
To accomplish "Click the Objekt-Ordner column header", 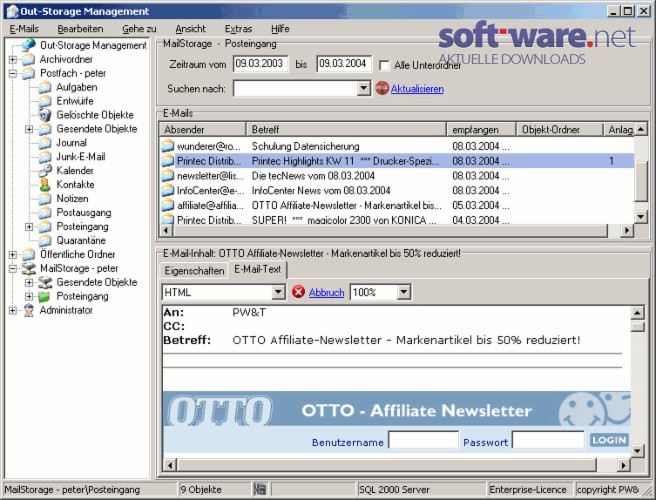I will [560, 130].
